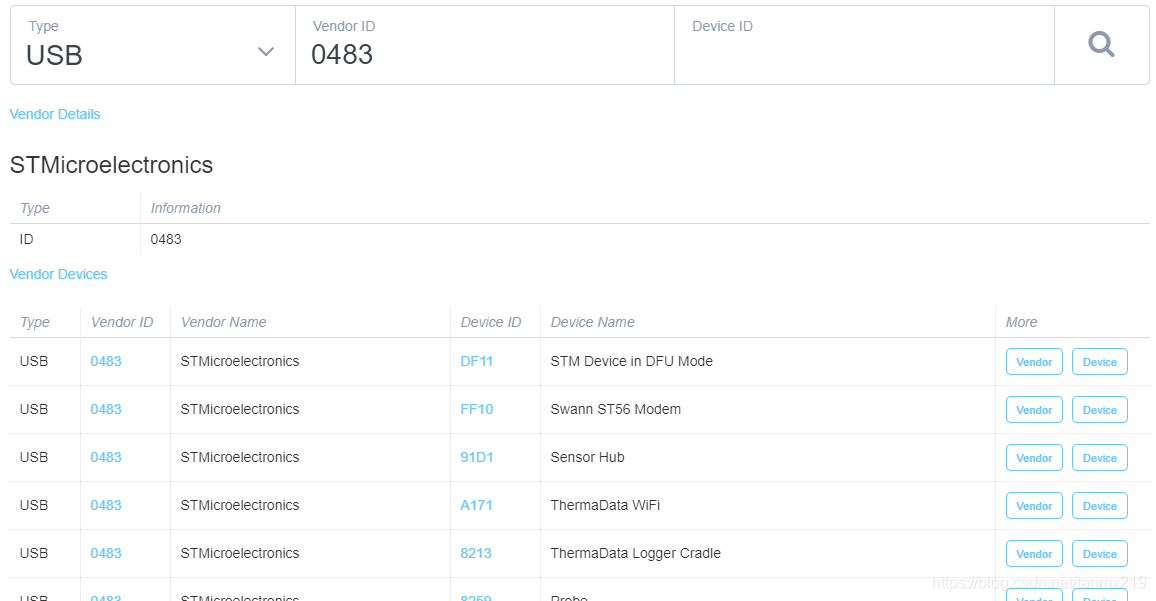Open vendor ID 0483 in 8213 row

pos(105,553)
